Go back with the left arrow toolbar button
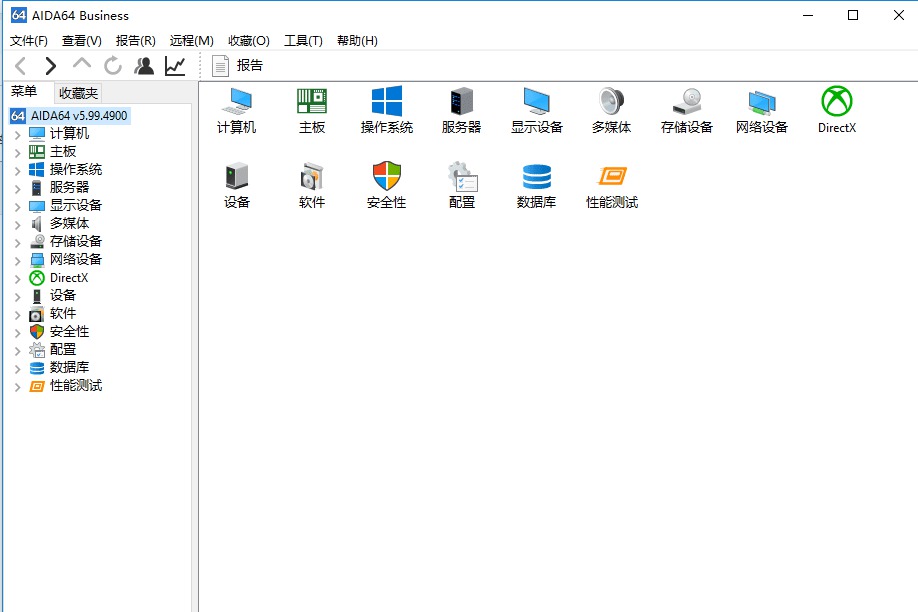Image resolution: width=918 pixels, height=612 pixels. tap(20, 66)
